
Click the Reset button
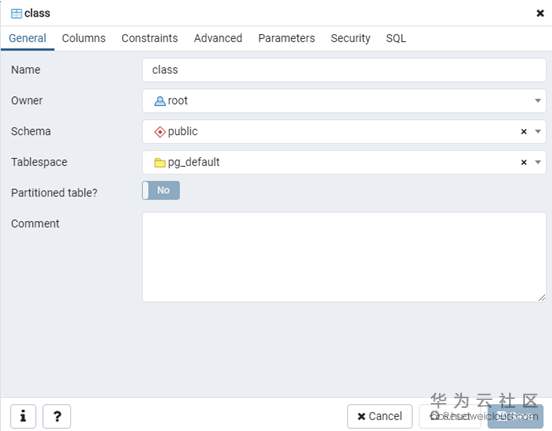point(450,416)
